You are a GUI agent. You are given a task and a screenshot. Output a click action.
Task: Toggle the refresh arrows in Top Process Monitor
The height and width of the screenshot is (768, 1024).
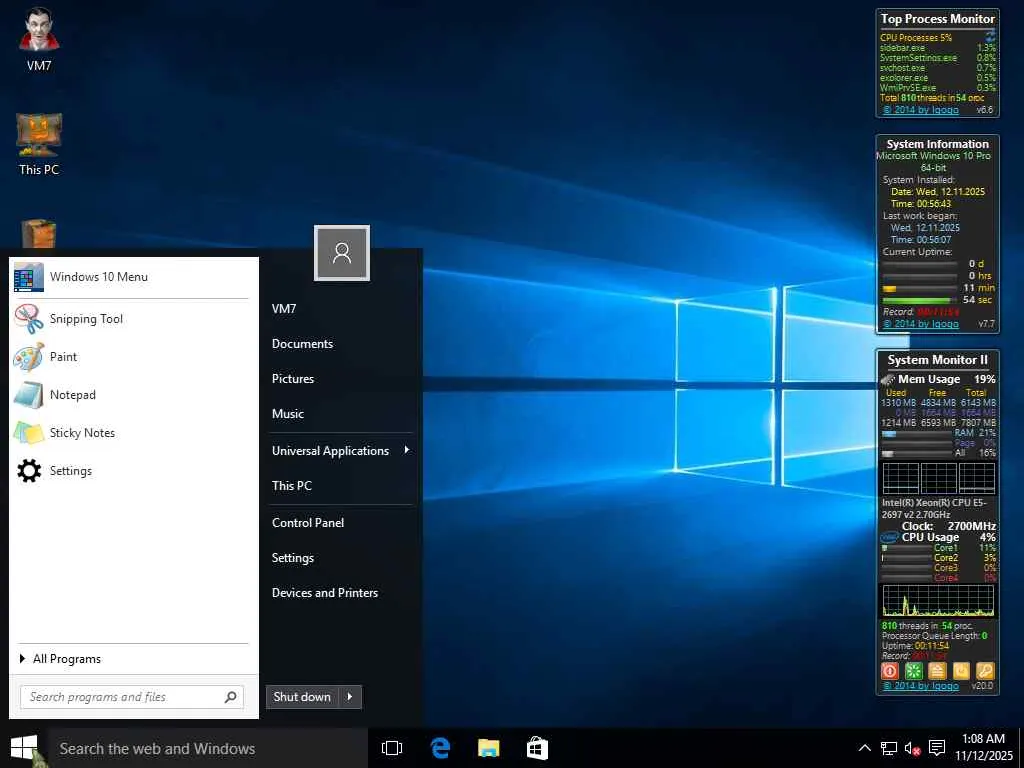(990, 37)
